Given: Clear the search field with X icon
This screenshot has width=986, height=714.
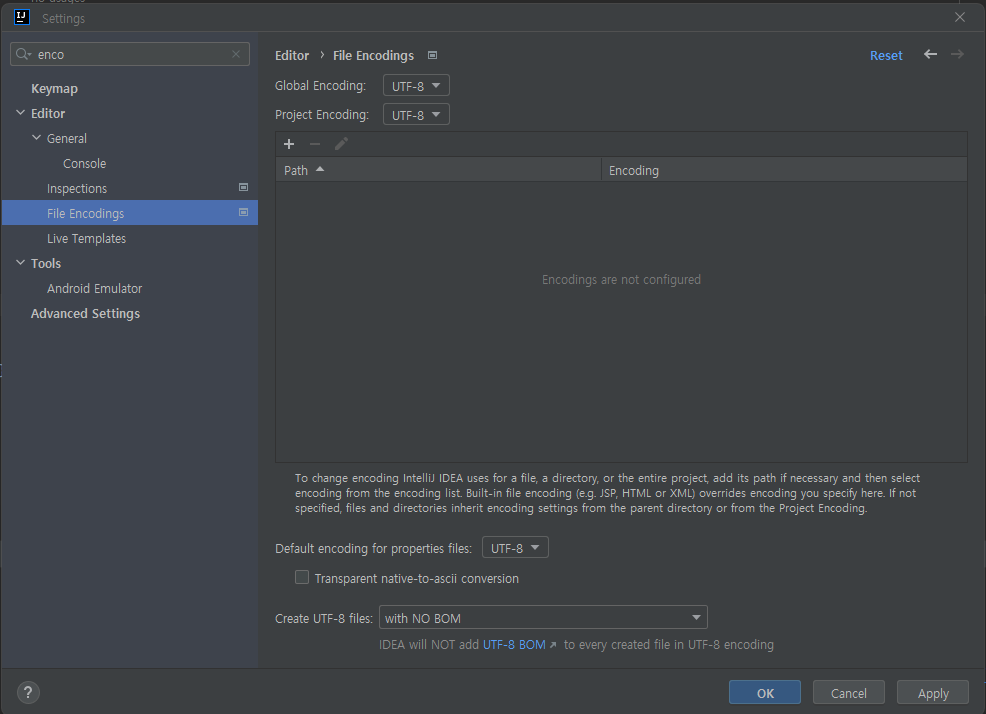Looking at the screenshot, I should (x=236, y=54).
